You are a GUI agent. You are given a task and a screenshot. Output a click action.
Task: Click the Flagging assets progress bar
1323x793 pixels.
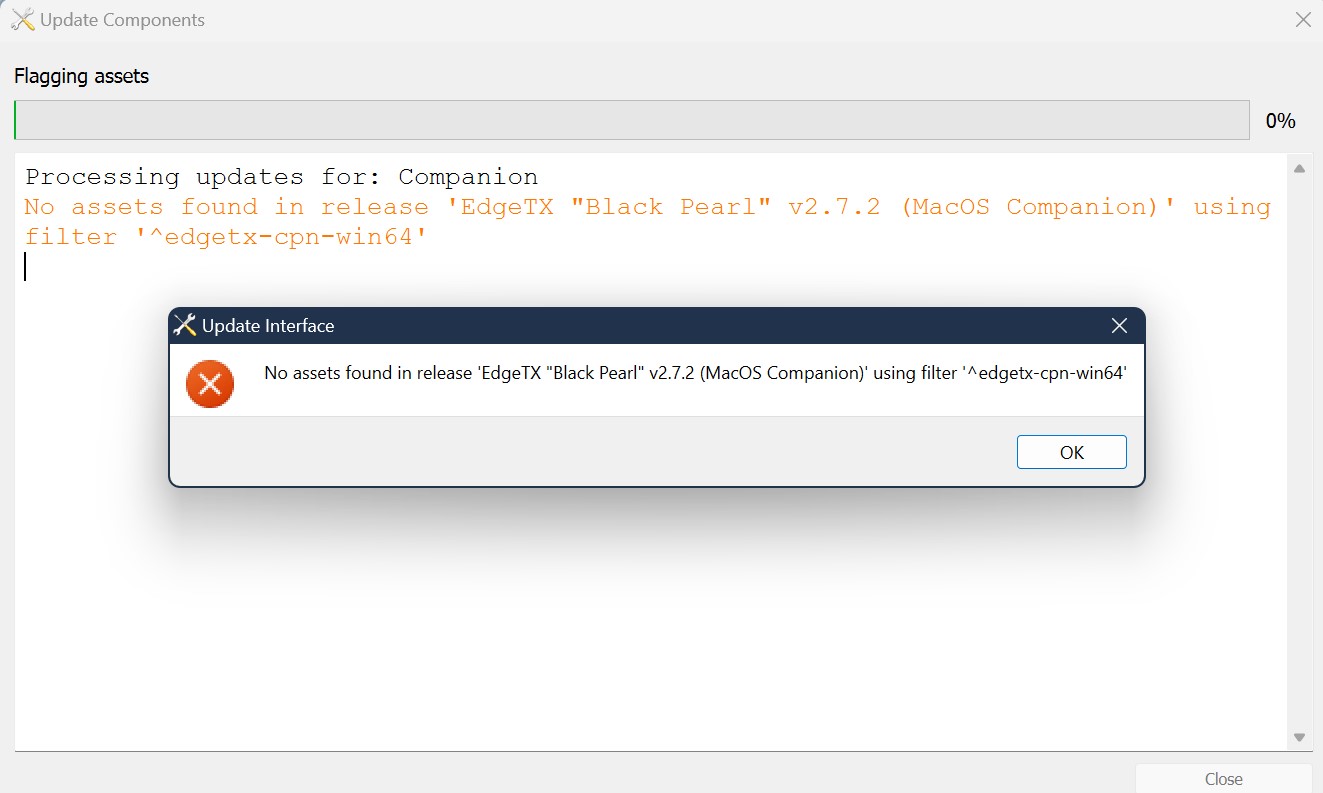[x=630, y=120]
